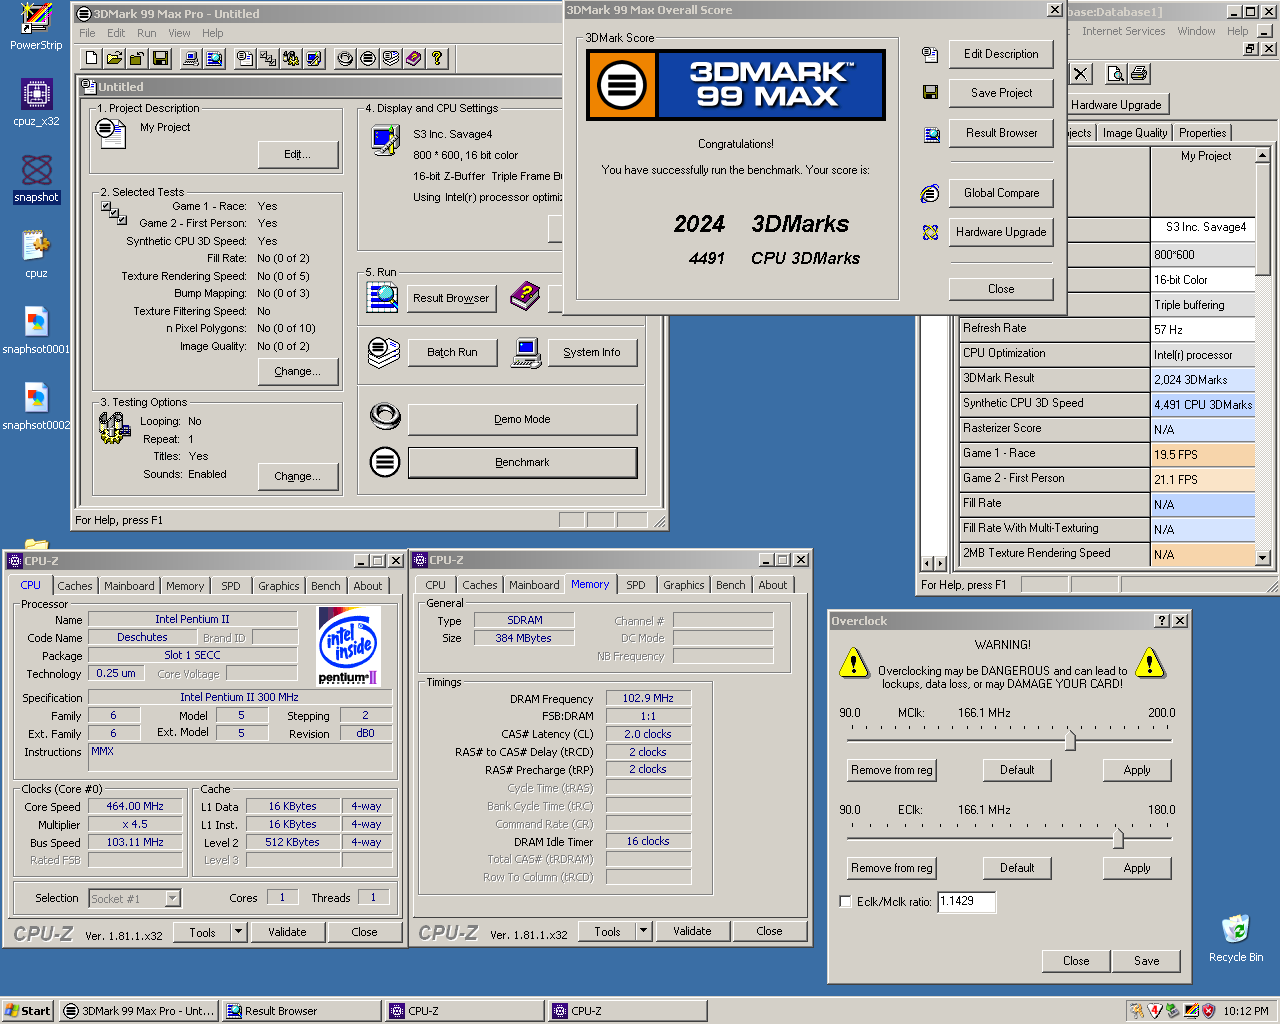Expand the Tools dropdown arrow in CPU-Z CPU window
Viewport: 1280px width, 1024px height.
click(x=238, y=932)
